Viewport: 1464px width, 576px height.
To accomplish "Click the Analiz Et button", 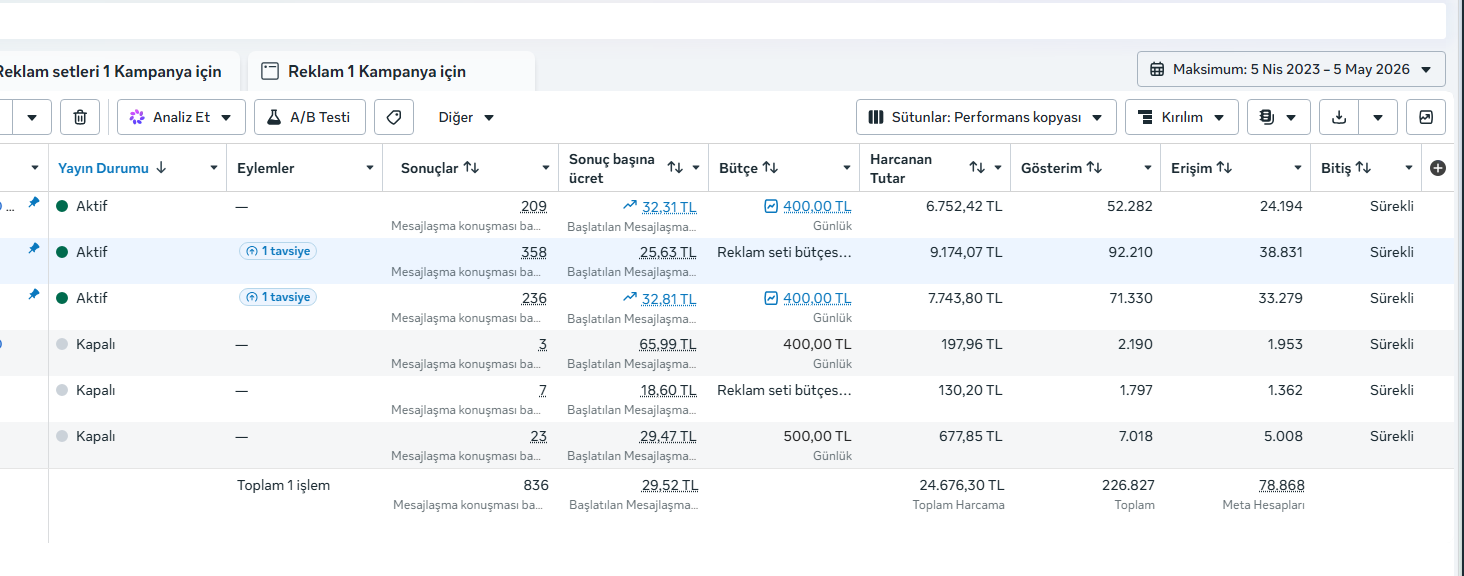I will pos(181,117).
